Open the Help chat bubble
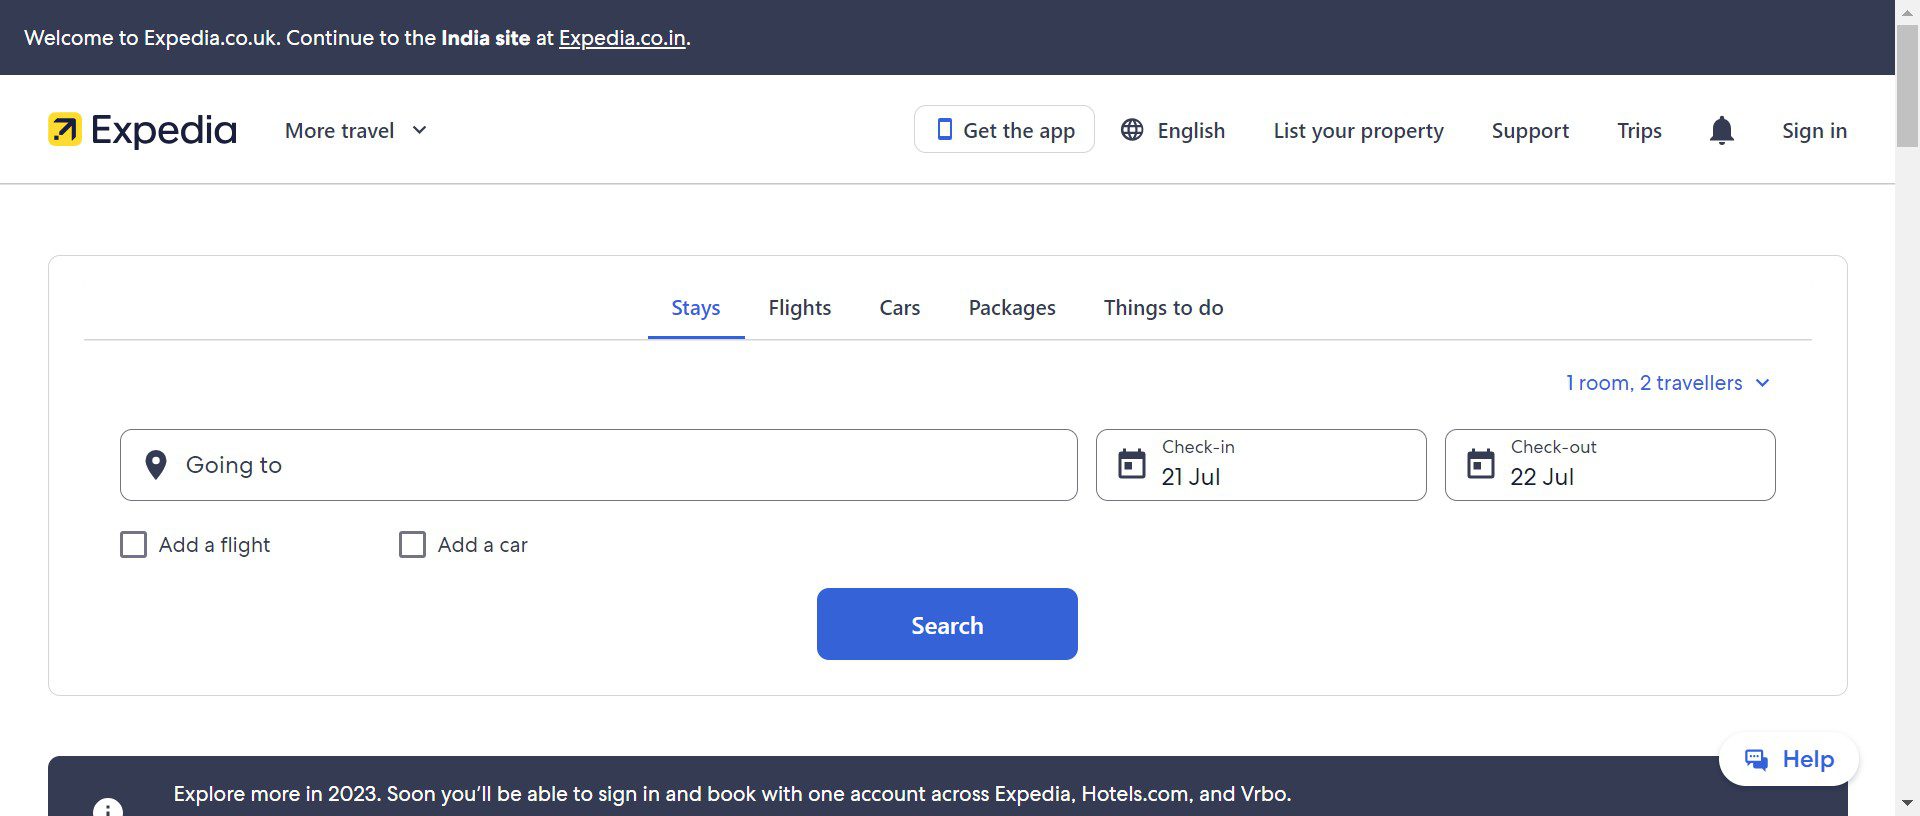The image size is (1920, 816). click(1788, 759)
